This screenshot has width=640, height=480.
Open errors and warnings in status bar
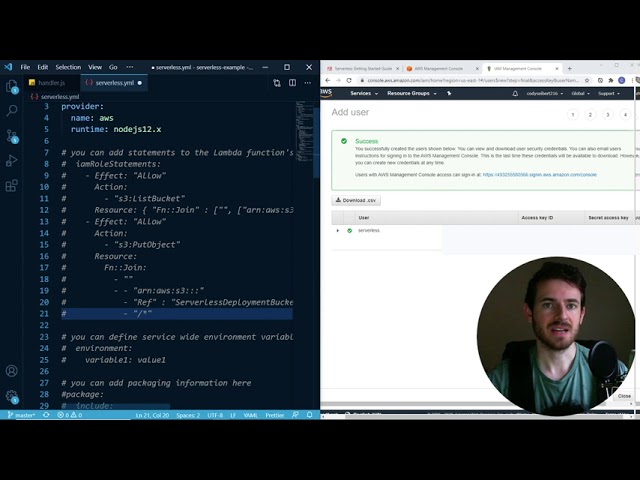(69, 415)
